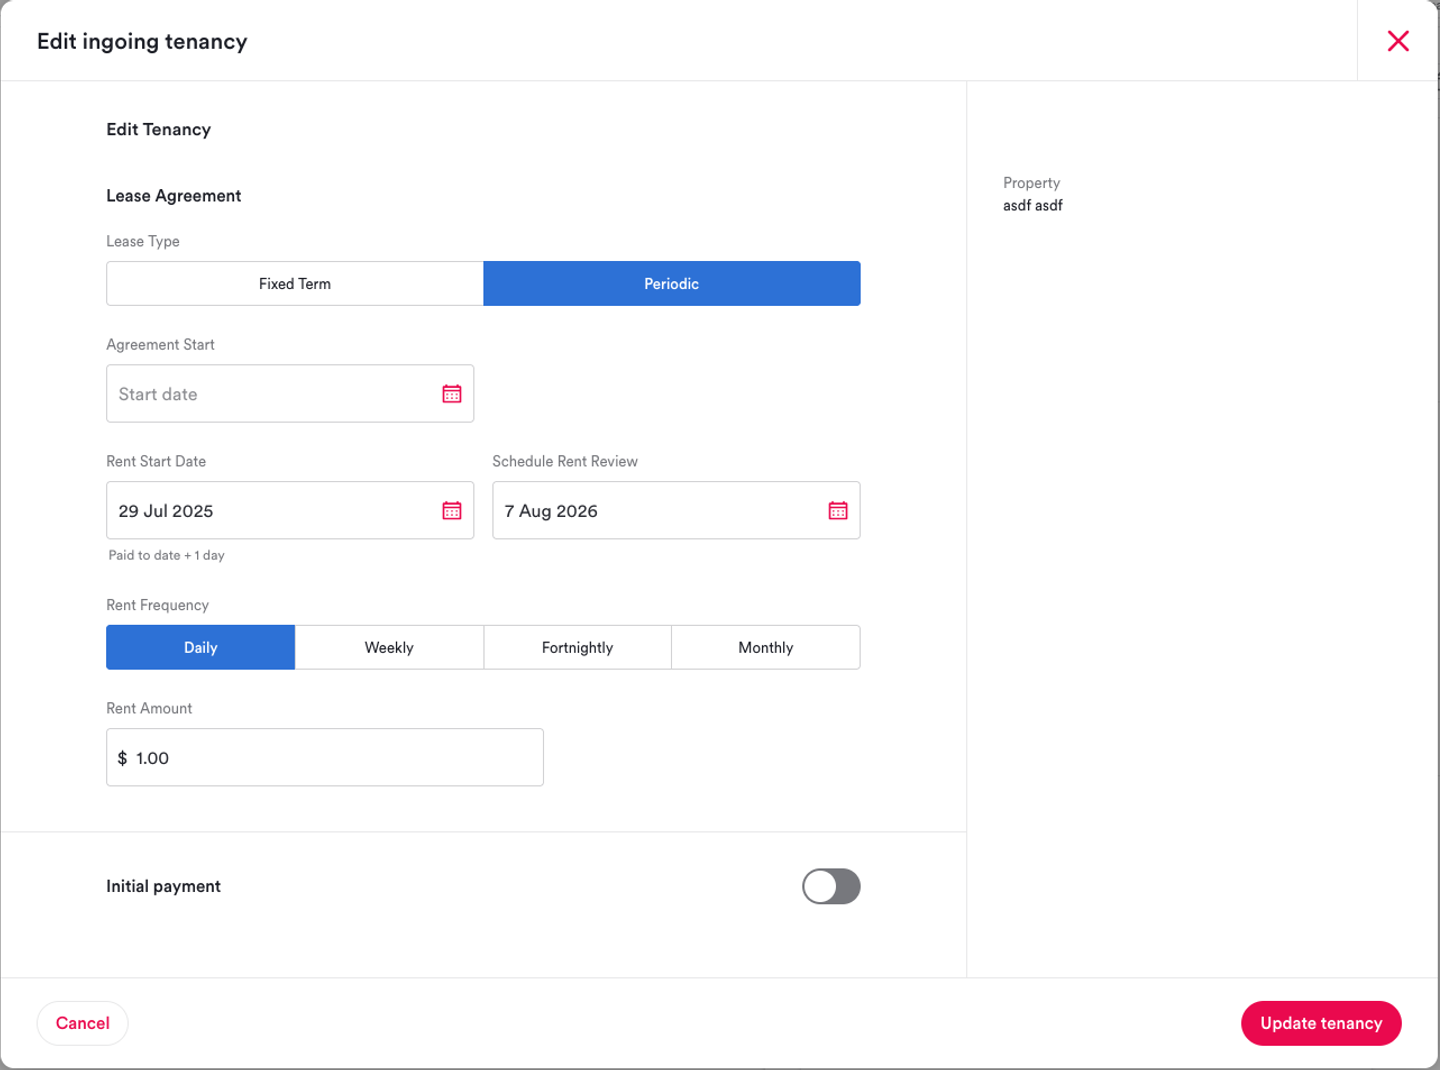Open calendar icon in Rent Start Date
Image resolution: width=1440 pixels, height=1070 pixels.
click(452, 511)
